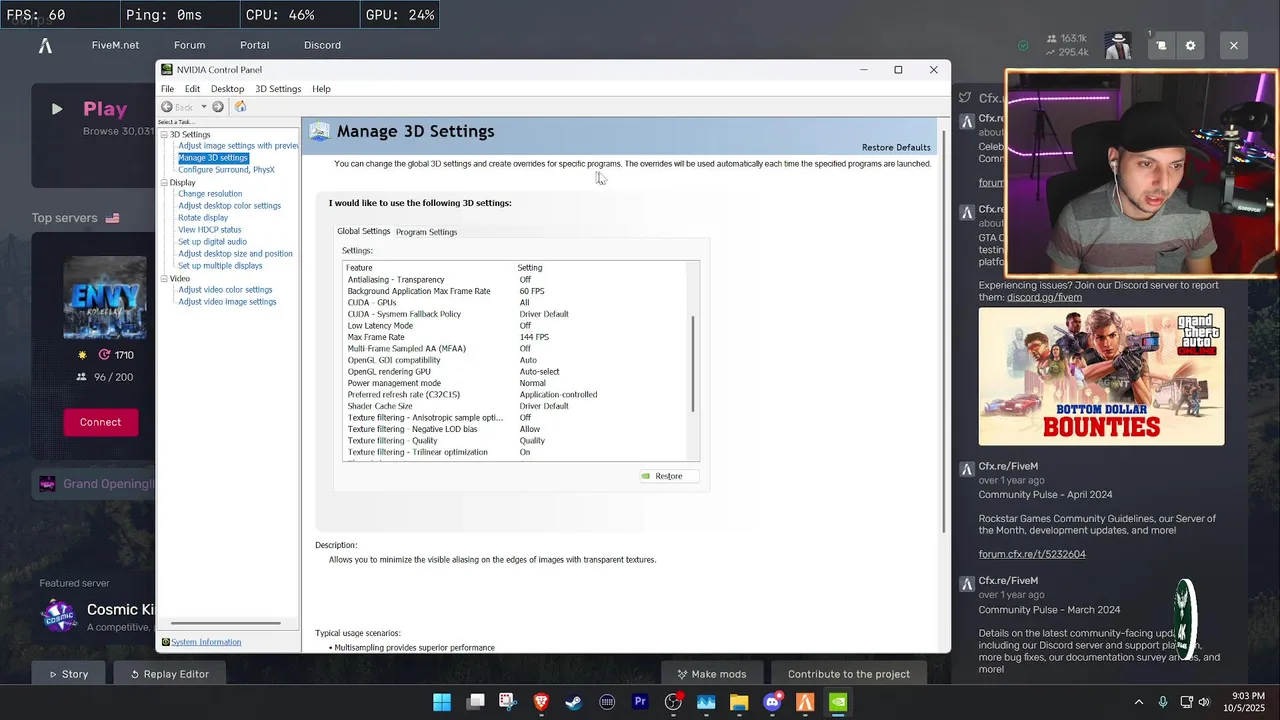Show hidden system tray icons
1280x720 pixels.
tap(1138, 702)
